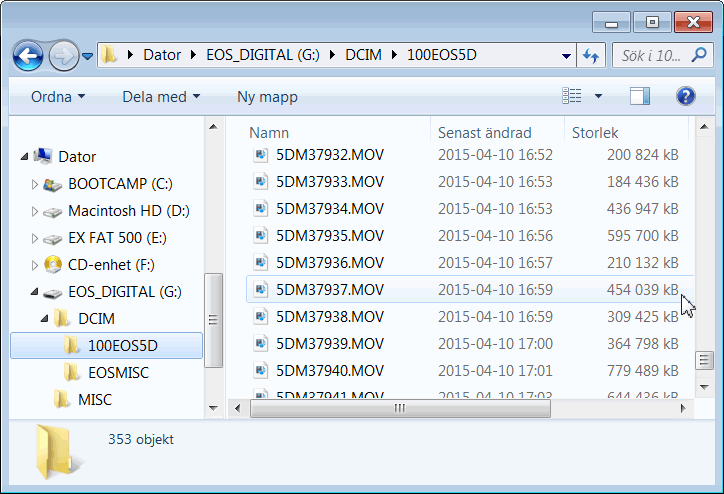Toggle the preview pane icon
724x494 pixels.
pyautogui.click(x=640, y=96)
